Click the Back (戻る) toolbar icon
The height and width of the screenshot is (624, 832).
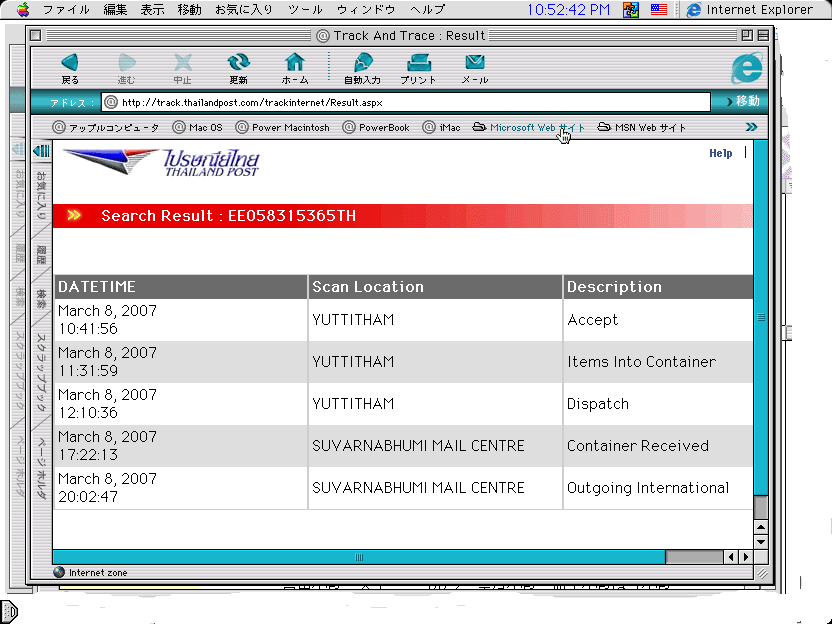click(70, 68)
